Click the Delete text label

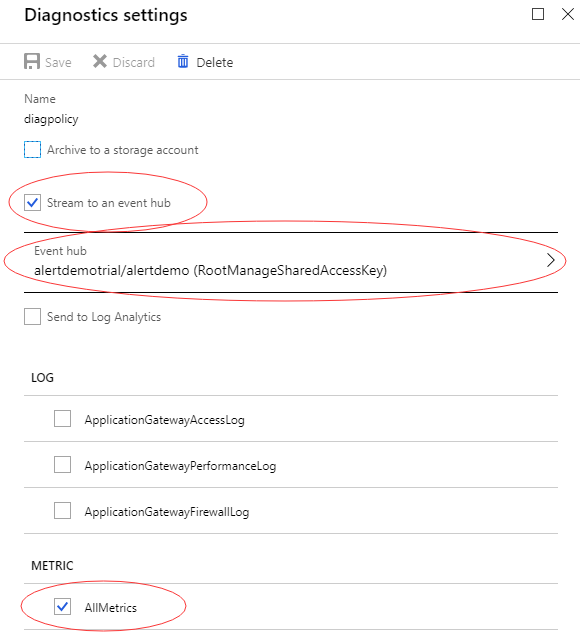pos(215,63)
